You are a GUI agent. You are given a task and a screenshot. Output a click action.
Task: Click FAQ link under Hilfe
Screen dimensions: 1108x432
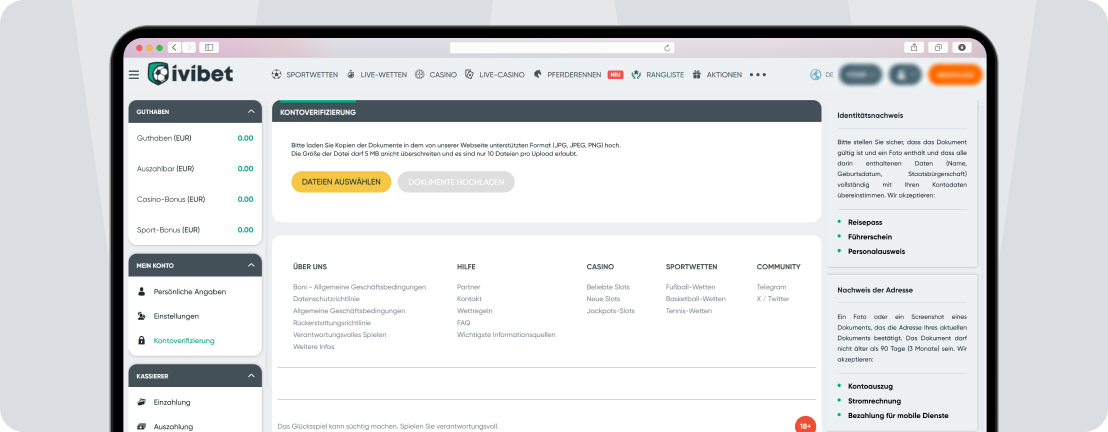pyautogui.click(x=464, y=322)
